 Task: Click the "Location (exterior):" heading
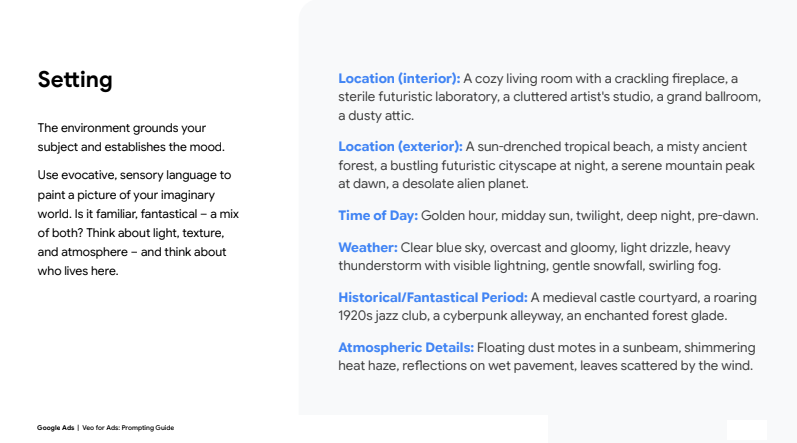pos(400,147)
